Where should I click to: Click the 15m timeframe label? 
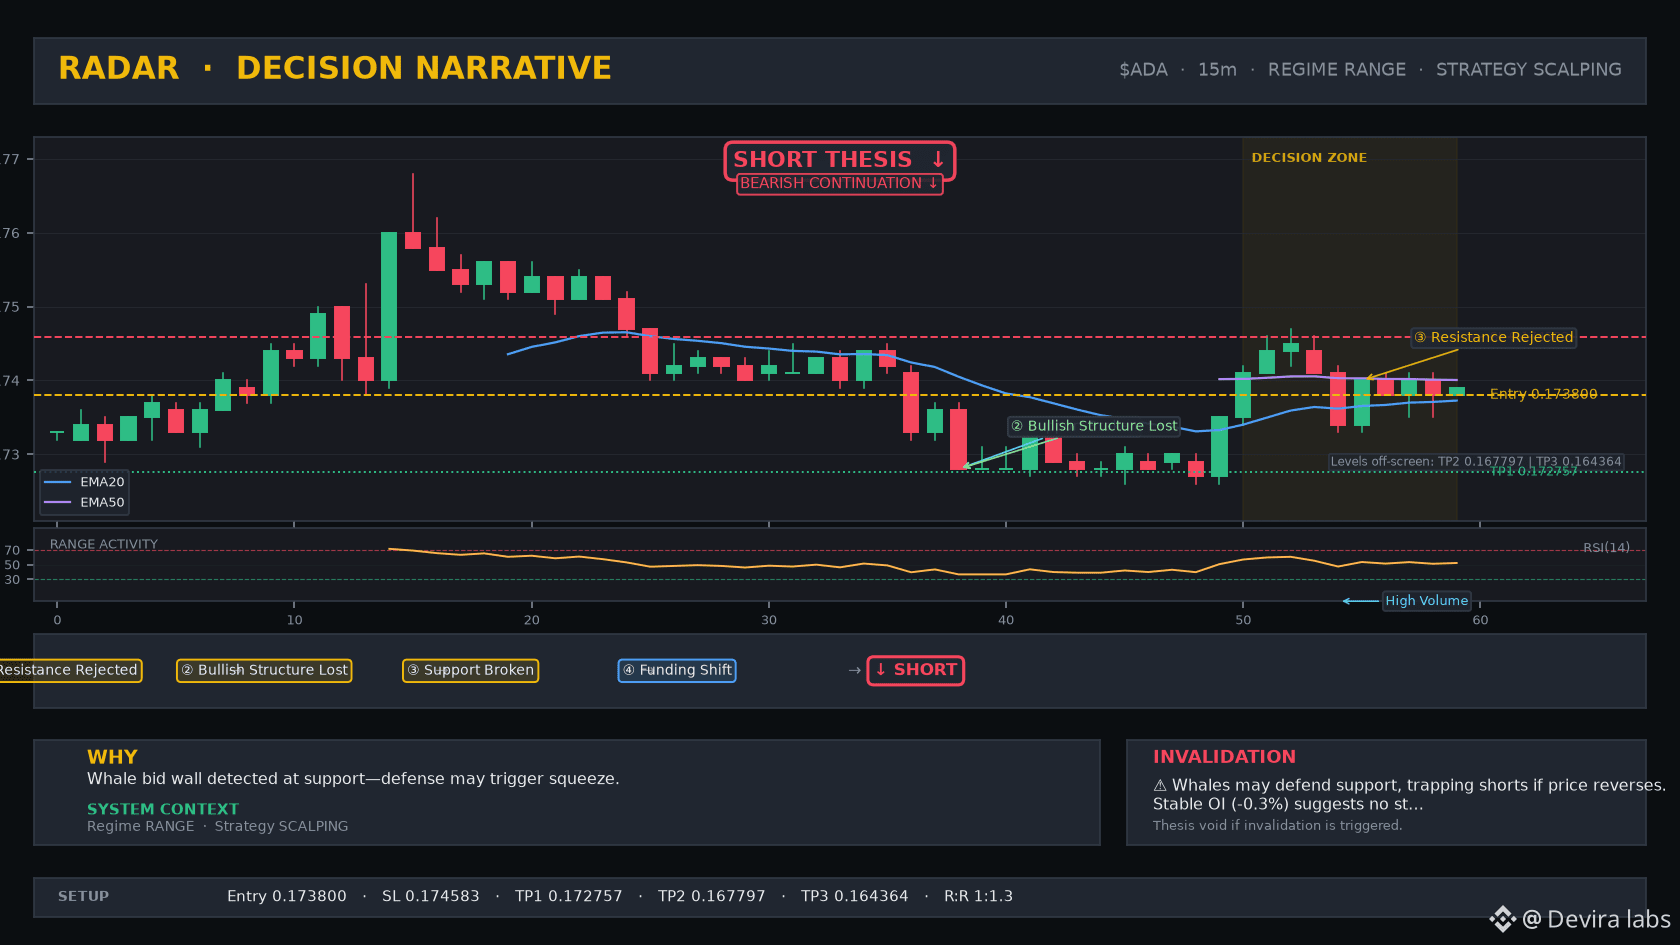coord(1217,70)
